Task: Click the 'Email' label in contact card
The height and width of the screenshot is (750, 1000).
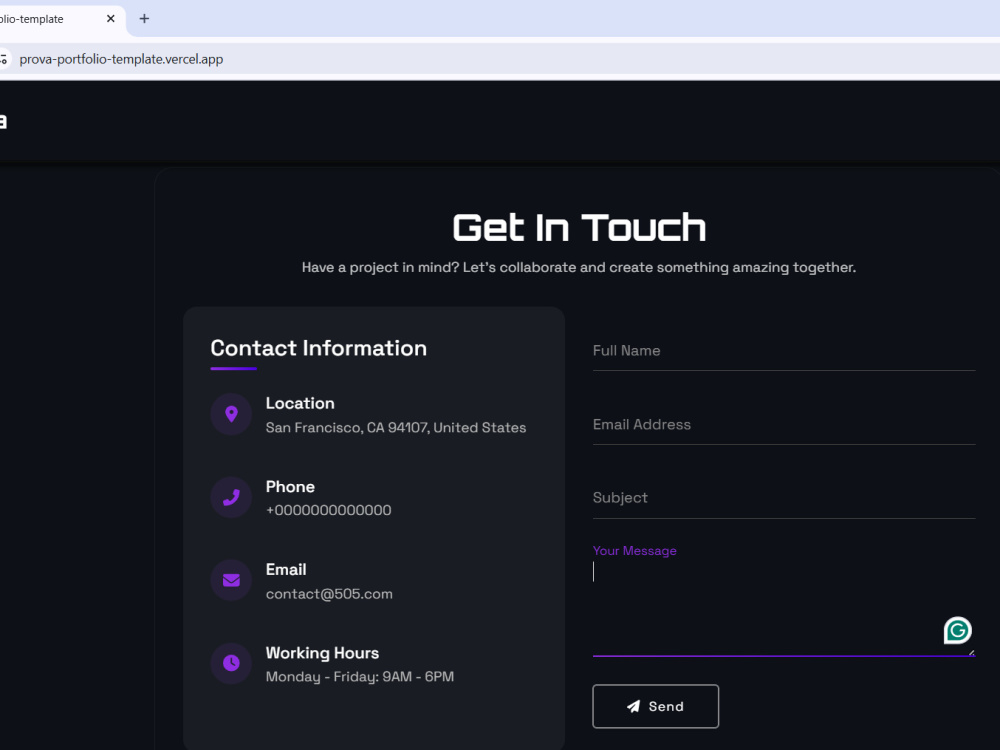Action: (286, 570)
